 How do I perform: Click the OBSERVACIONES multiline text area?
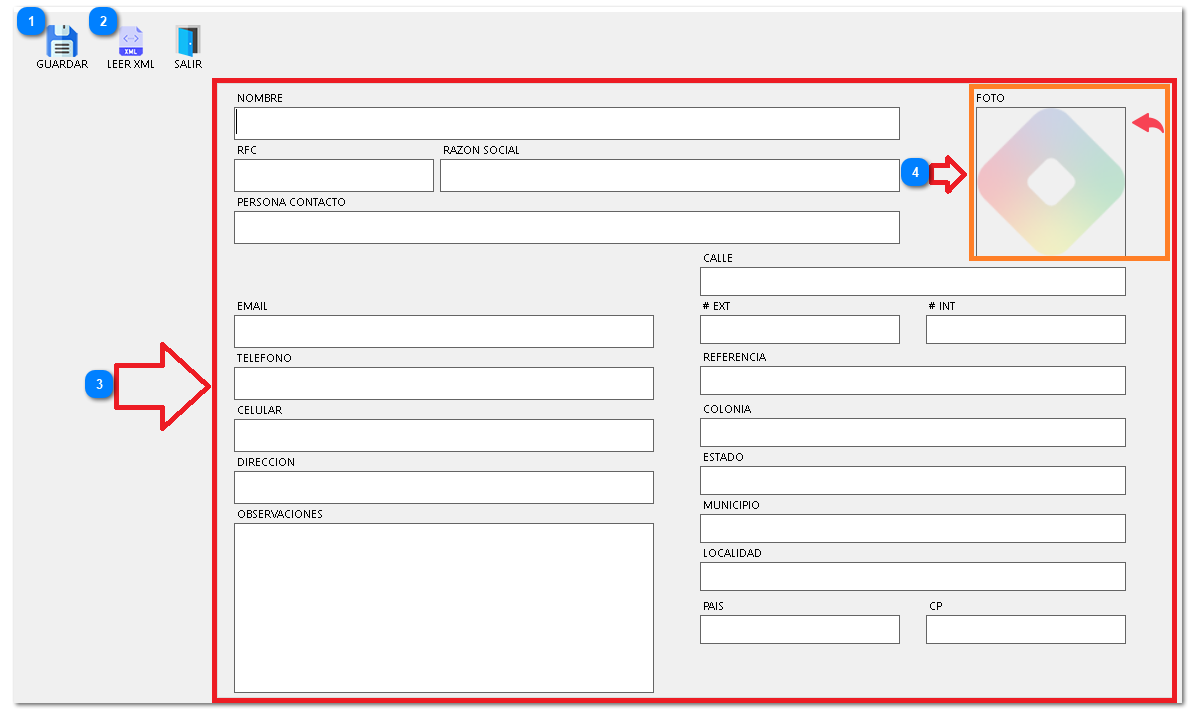tap(443, 607)
